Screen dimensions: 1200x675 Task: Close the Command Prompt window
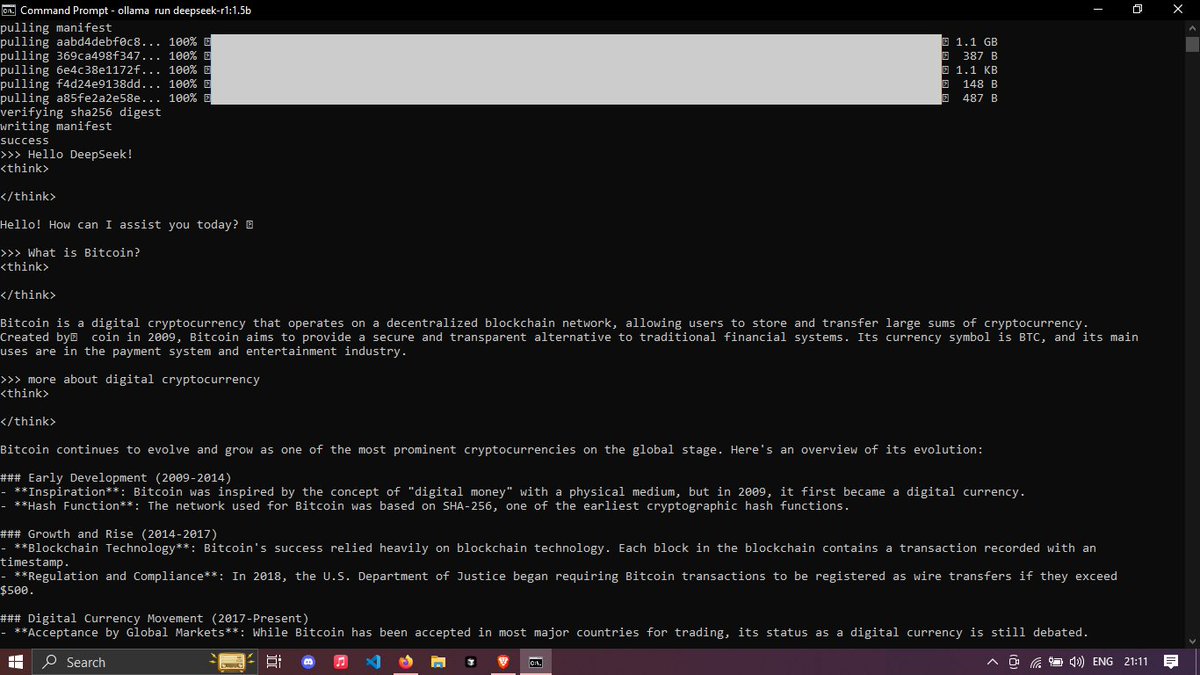pos(1179,9)
